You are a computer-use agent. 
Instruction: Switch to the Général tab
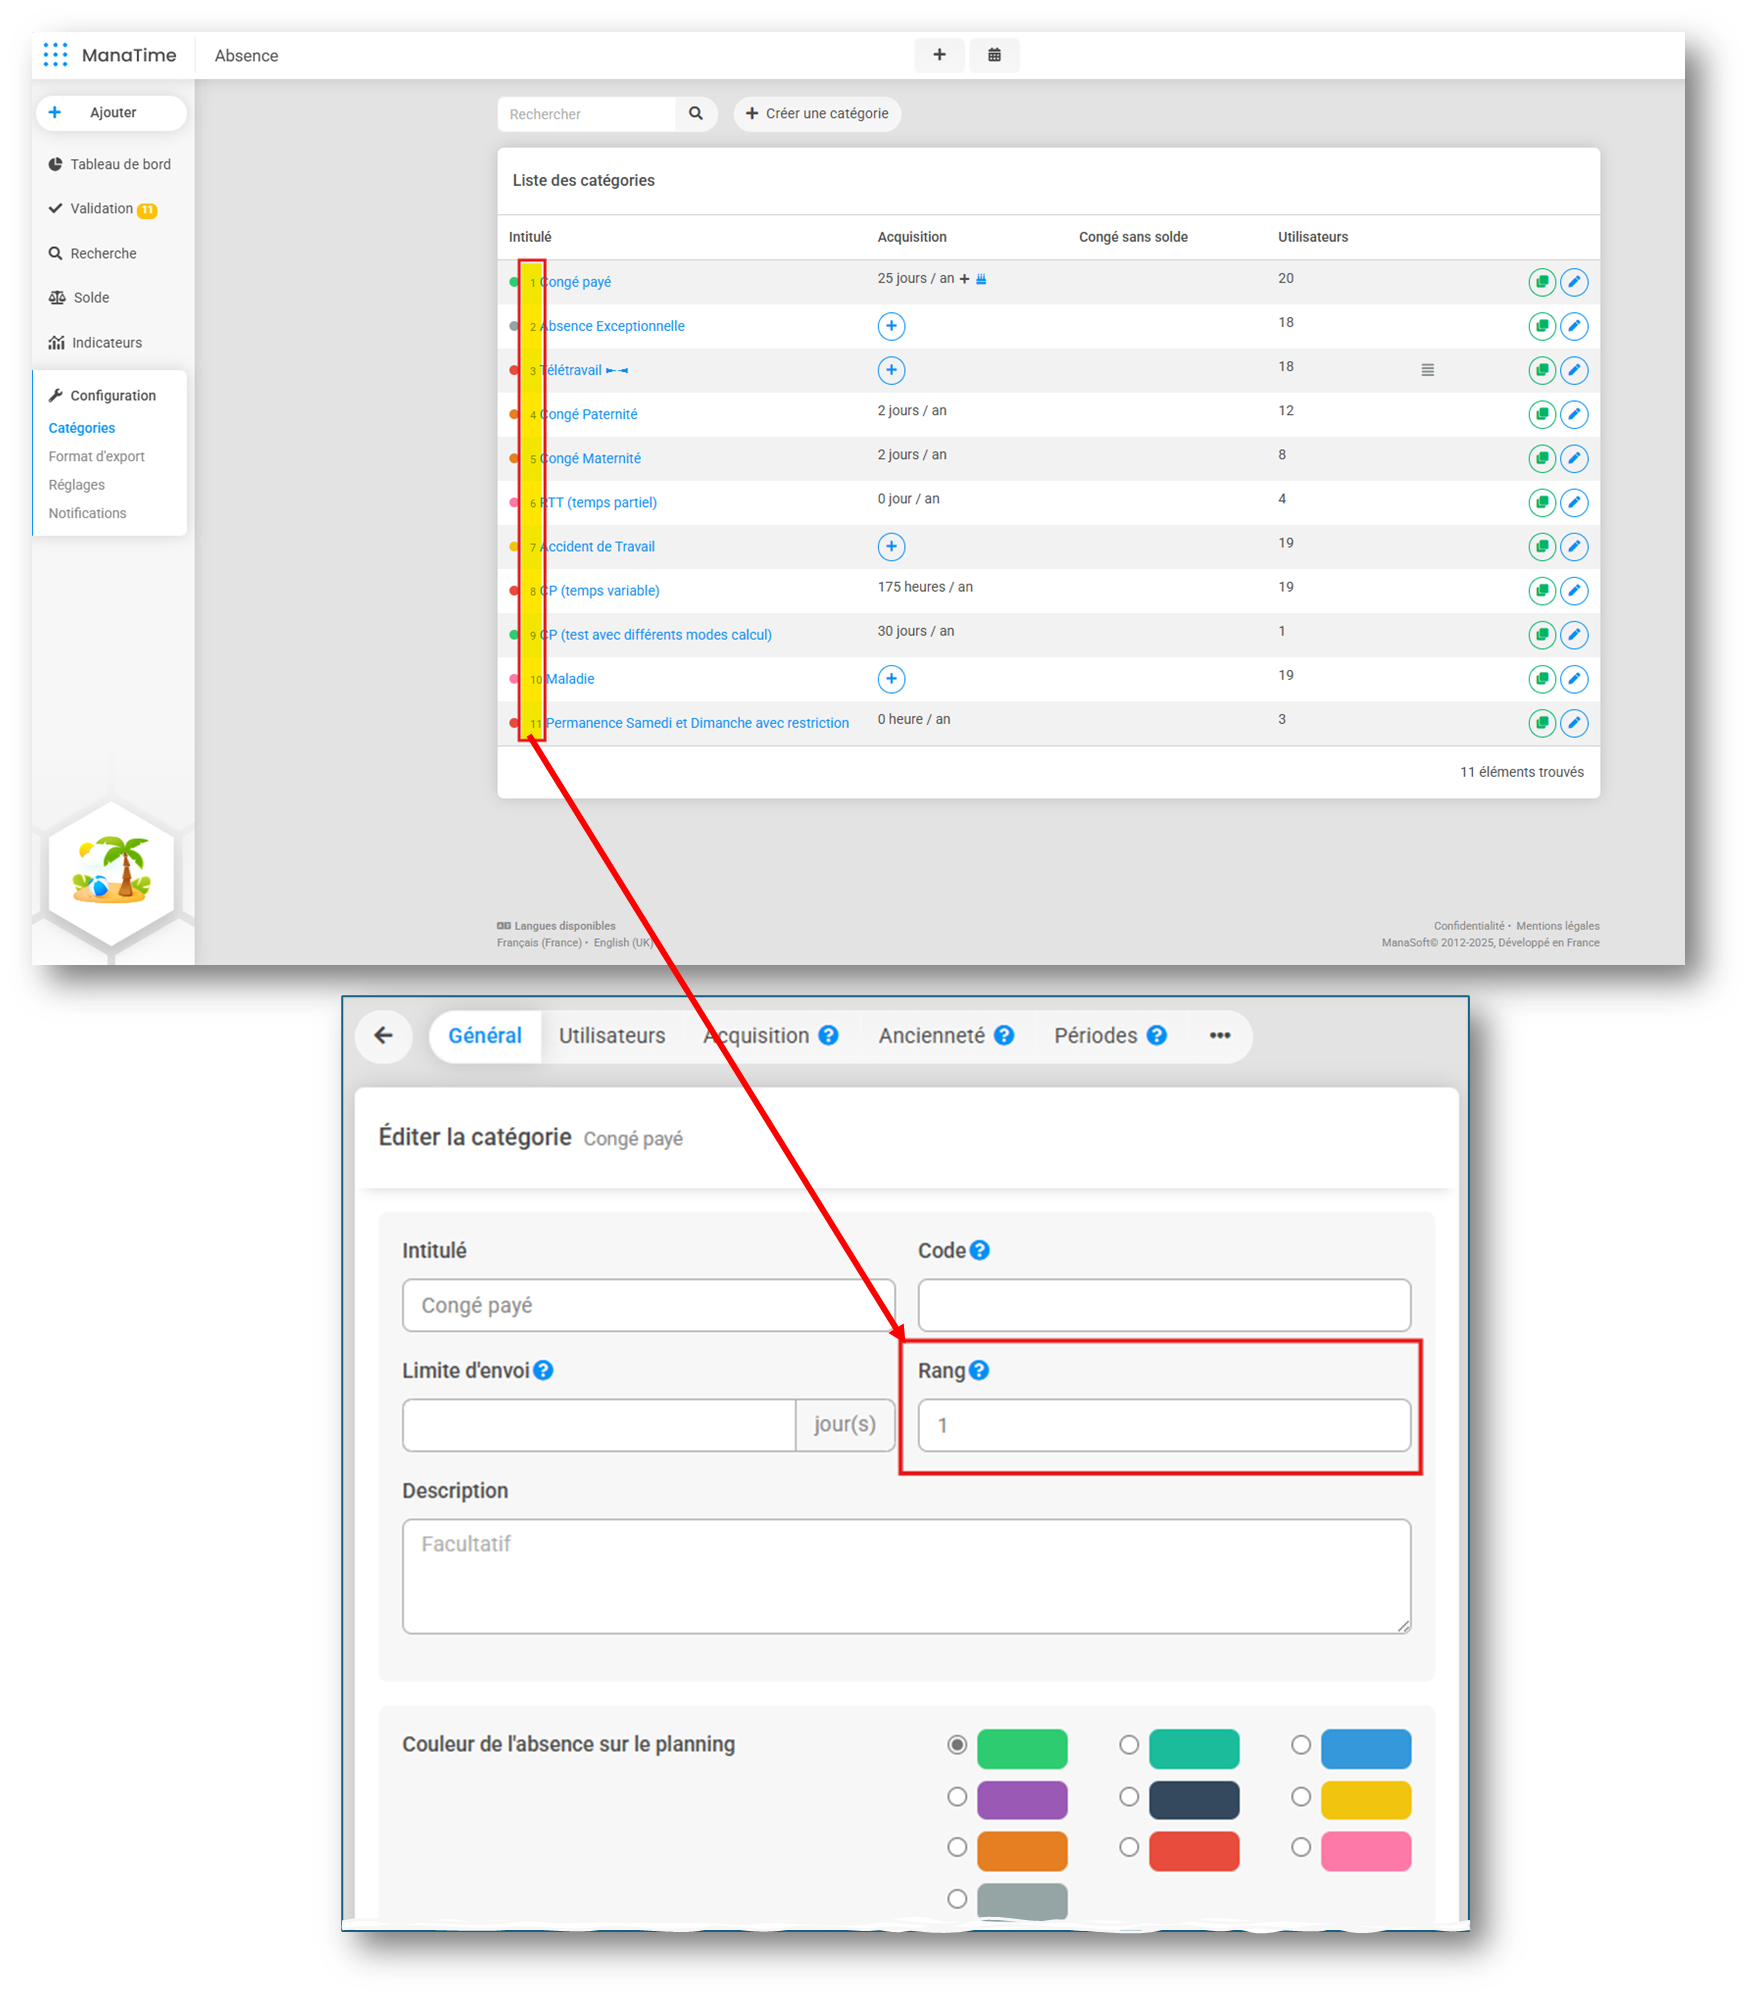click(x=485, y=1035)
